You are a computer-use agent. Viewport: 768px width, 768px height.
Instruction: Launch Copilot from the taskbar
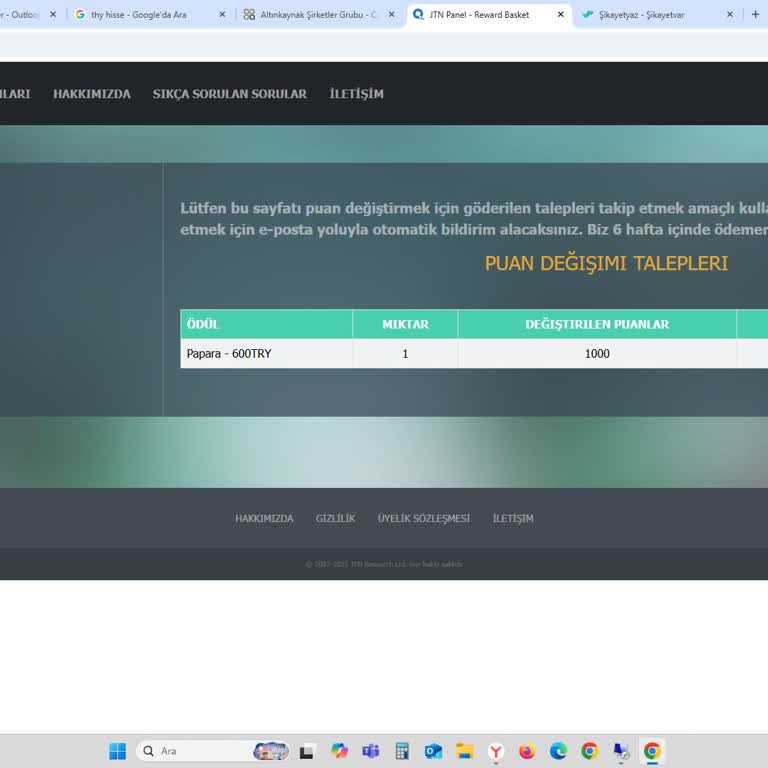(x=339, y=751)
